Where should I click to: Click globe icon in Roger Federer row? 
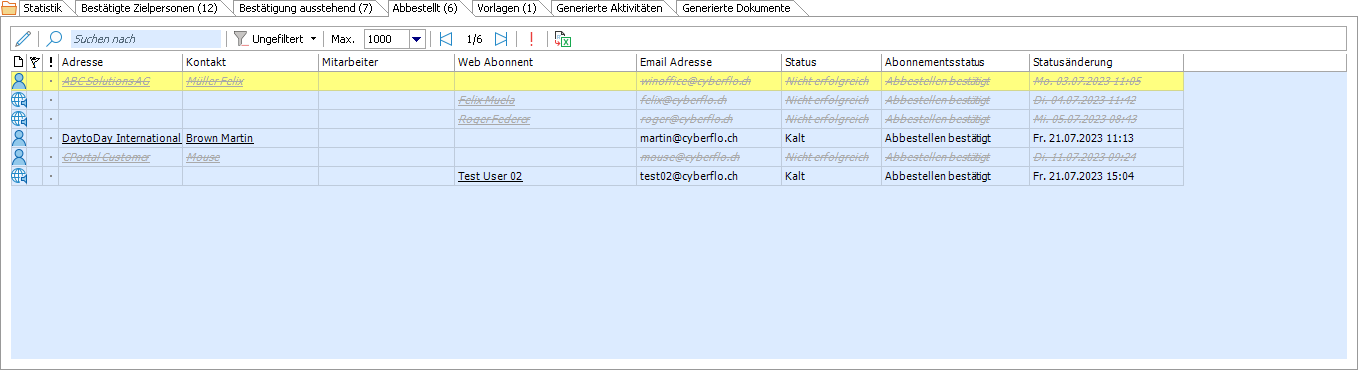click(18, 119)
